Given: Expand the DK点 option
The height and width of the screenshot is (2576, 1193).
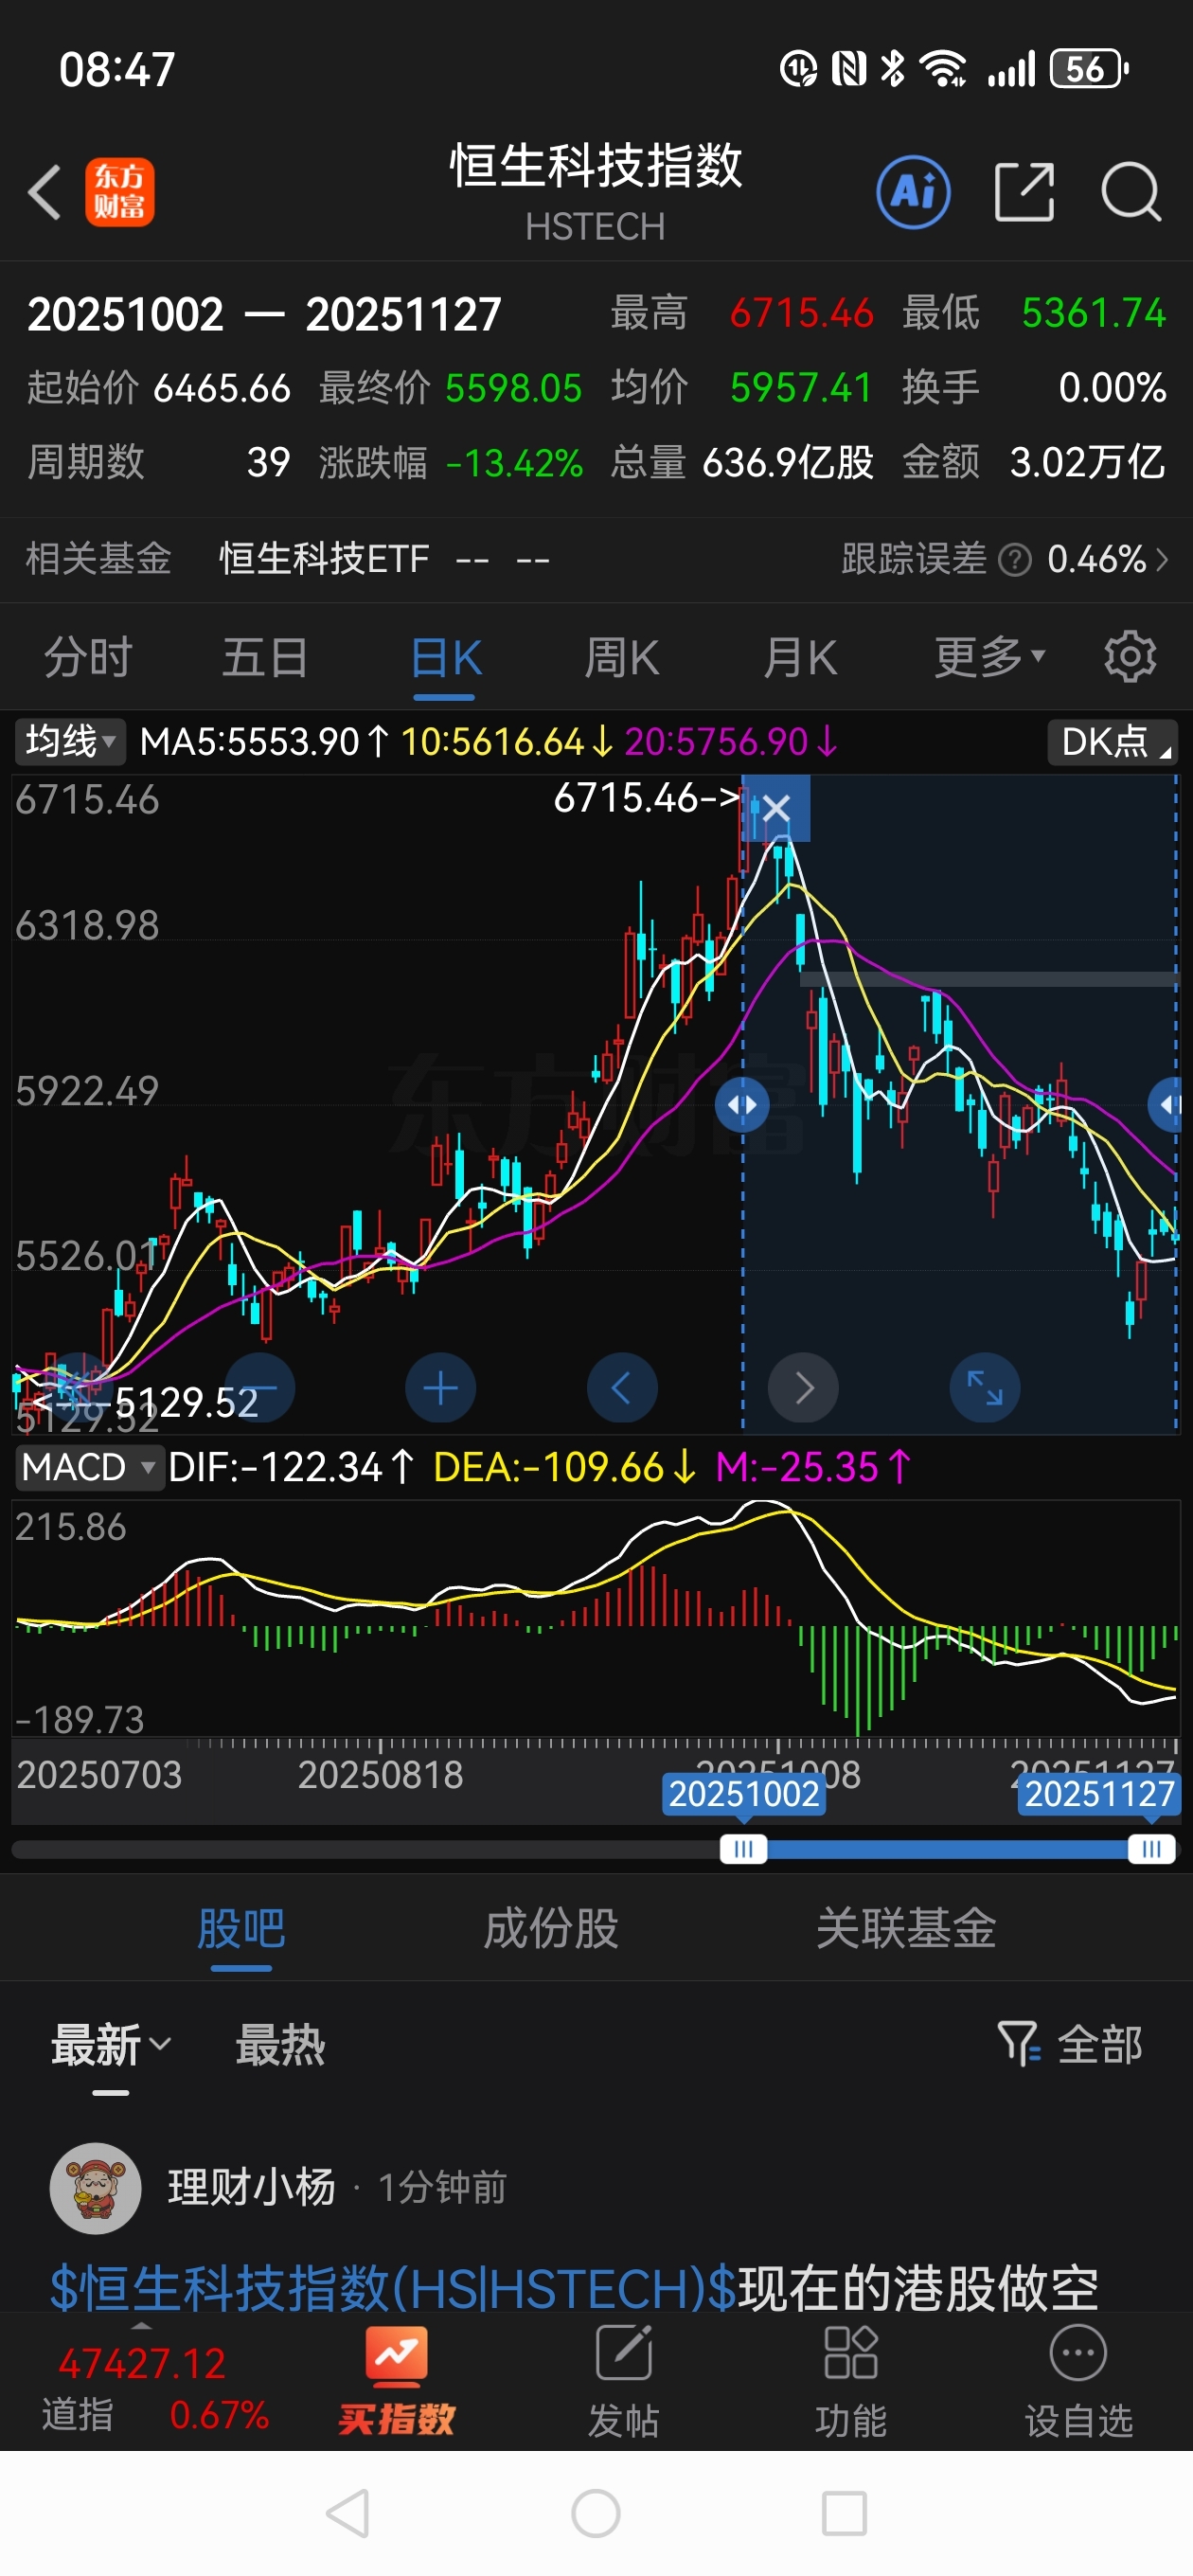Looking at the screenshot, I should [1112, 742].
